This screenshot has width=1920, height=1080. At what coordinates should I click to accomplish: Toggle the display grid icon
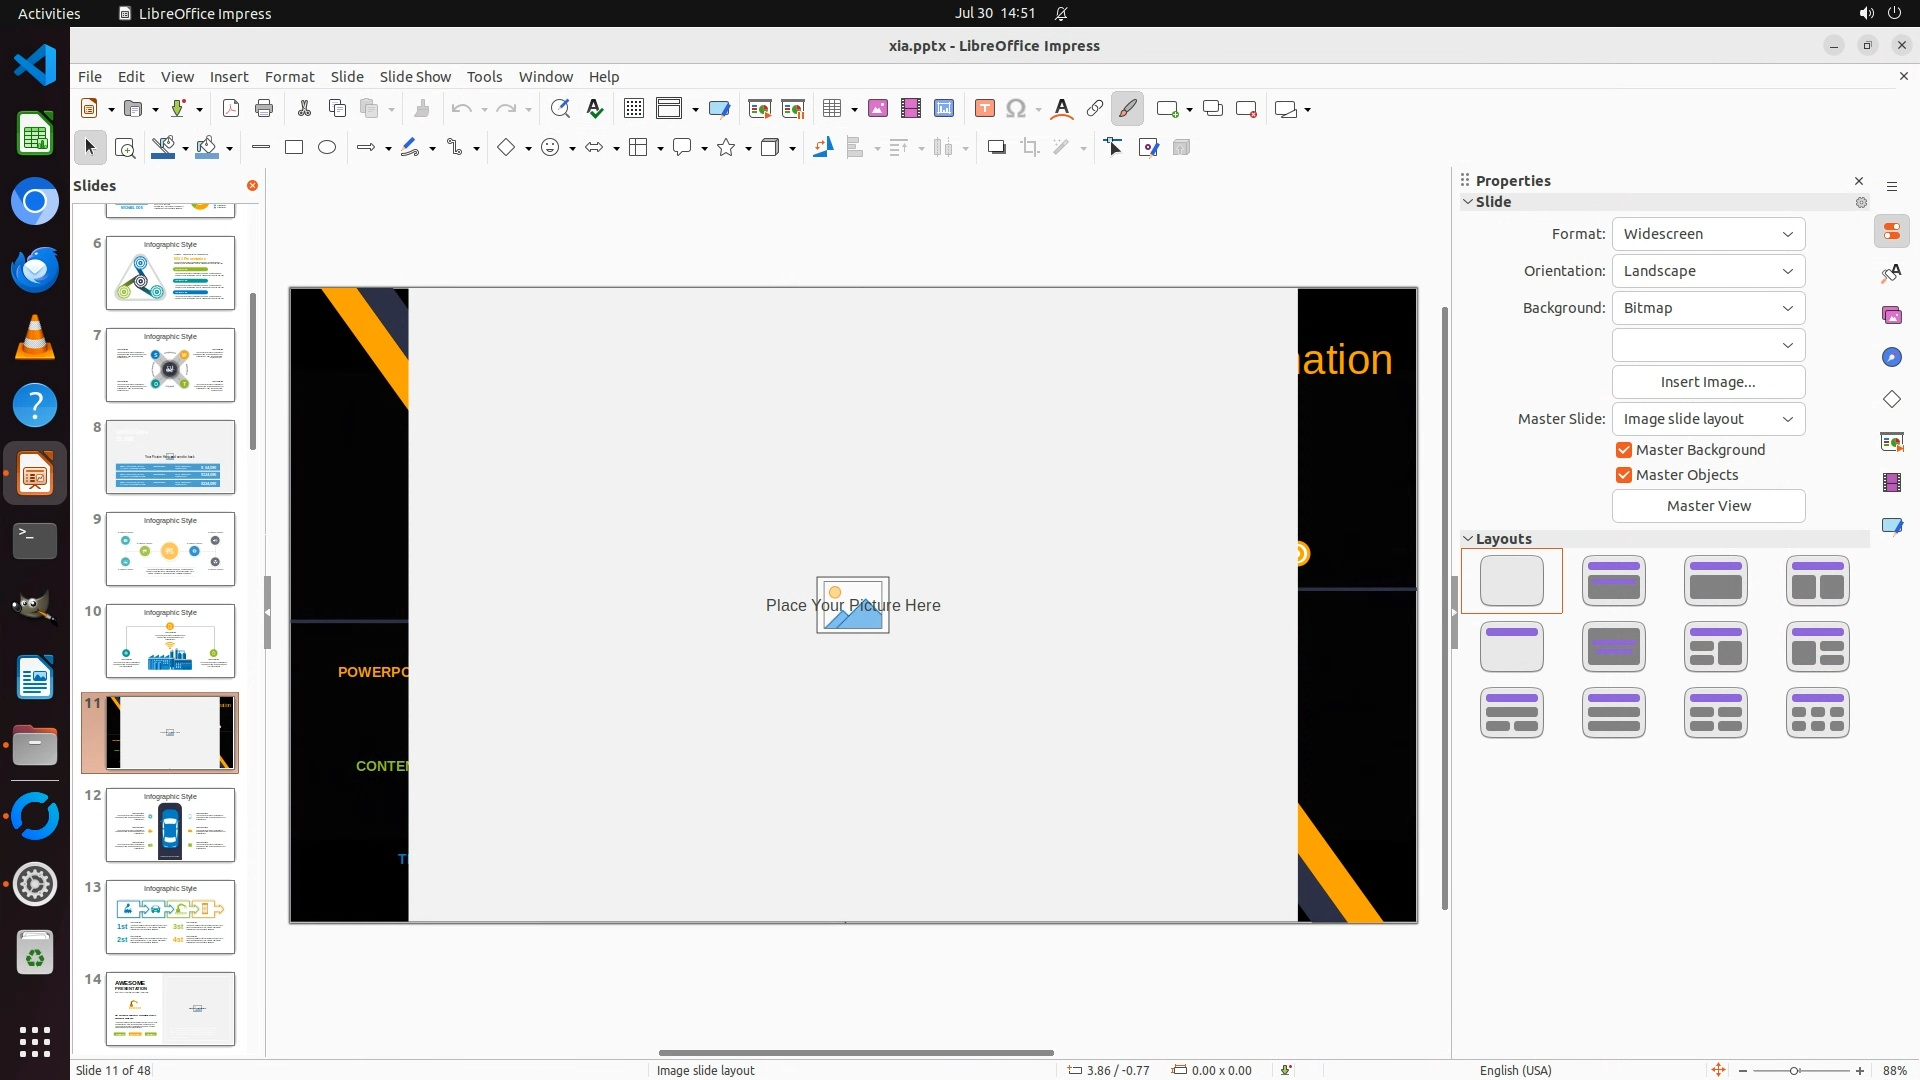pos(634,109)
